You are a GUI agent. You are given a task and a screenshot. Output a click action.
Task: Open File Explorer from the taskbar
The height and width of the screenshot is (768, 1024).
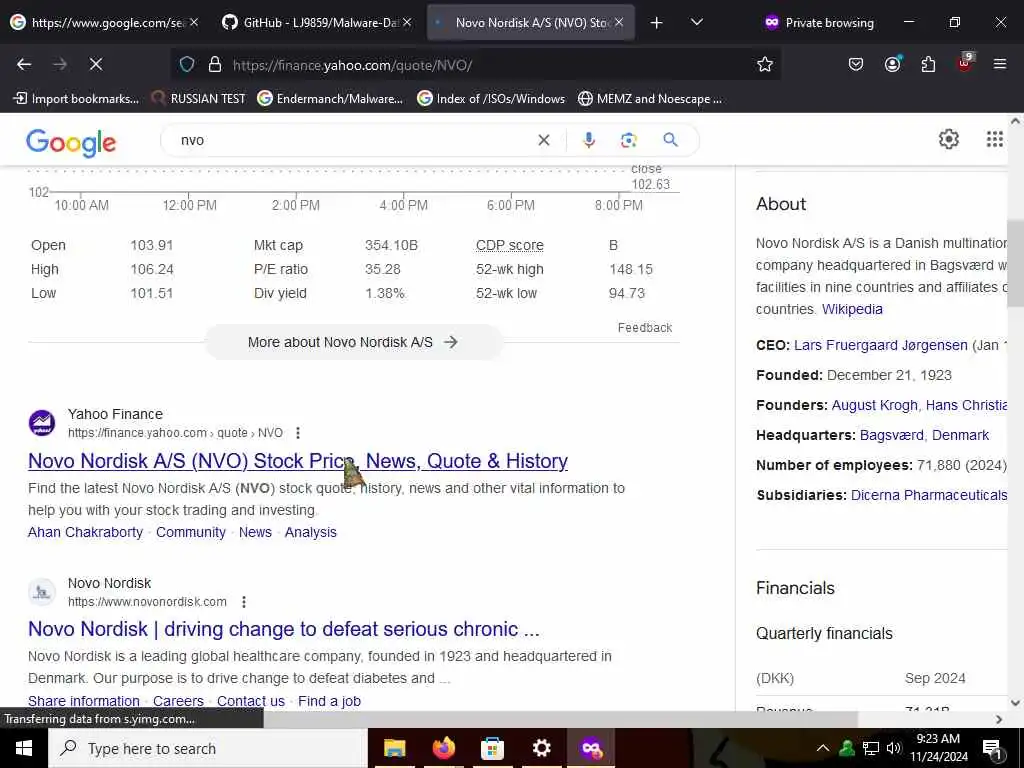point(394,748)
